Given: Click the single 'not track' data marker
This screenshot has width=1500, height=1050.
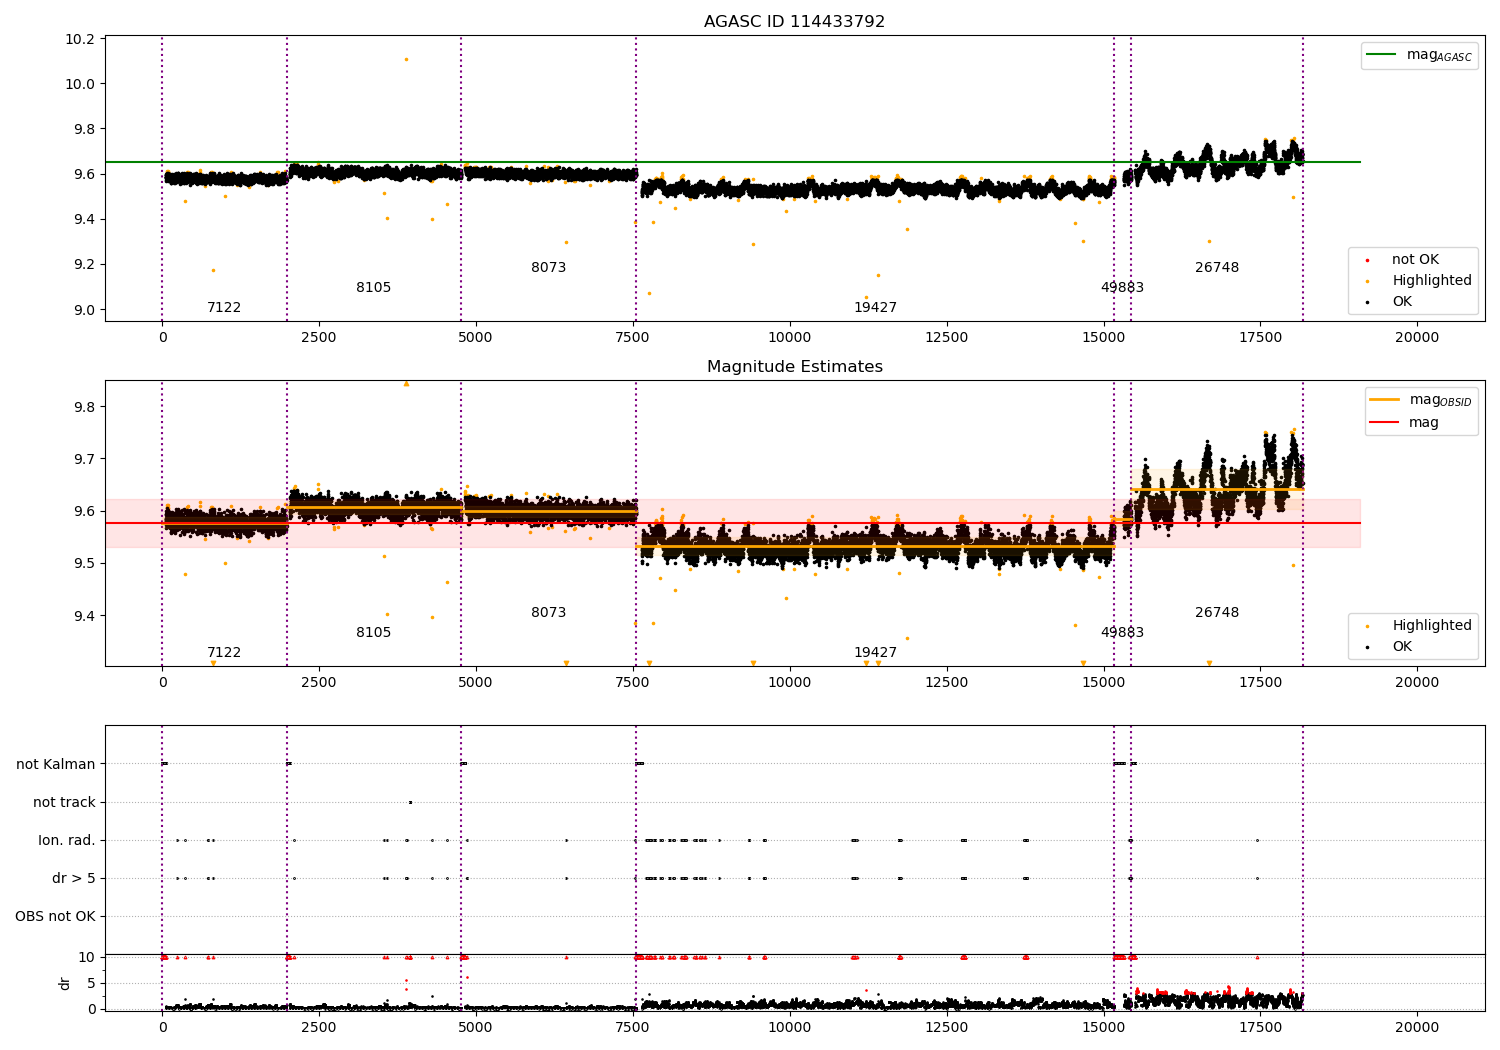Looking at the screenshot, I should (410, 802).
